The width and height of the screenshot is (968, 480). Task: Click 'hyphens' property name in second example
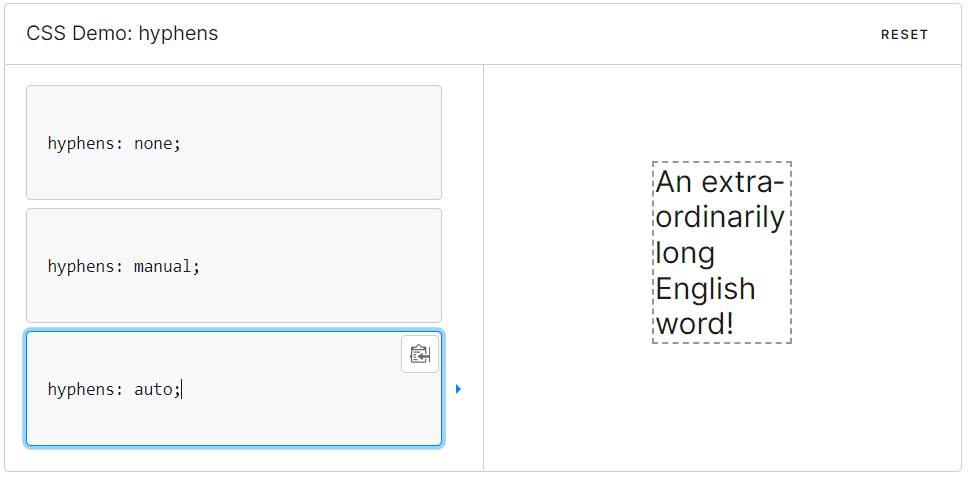[x=81, y=267]
